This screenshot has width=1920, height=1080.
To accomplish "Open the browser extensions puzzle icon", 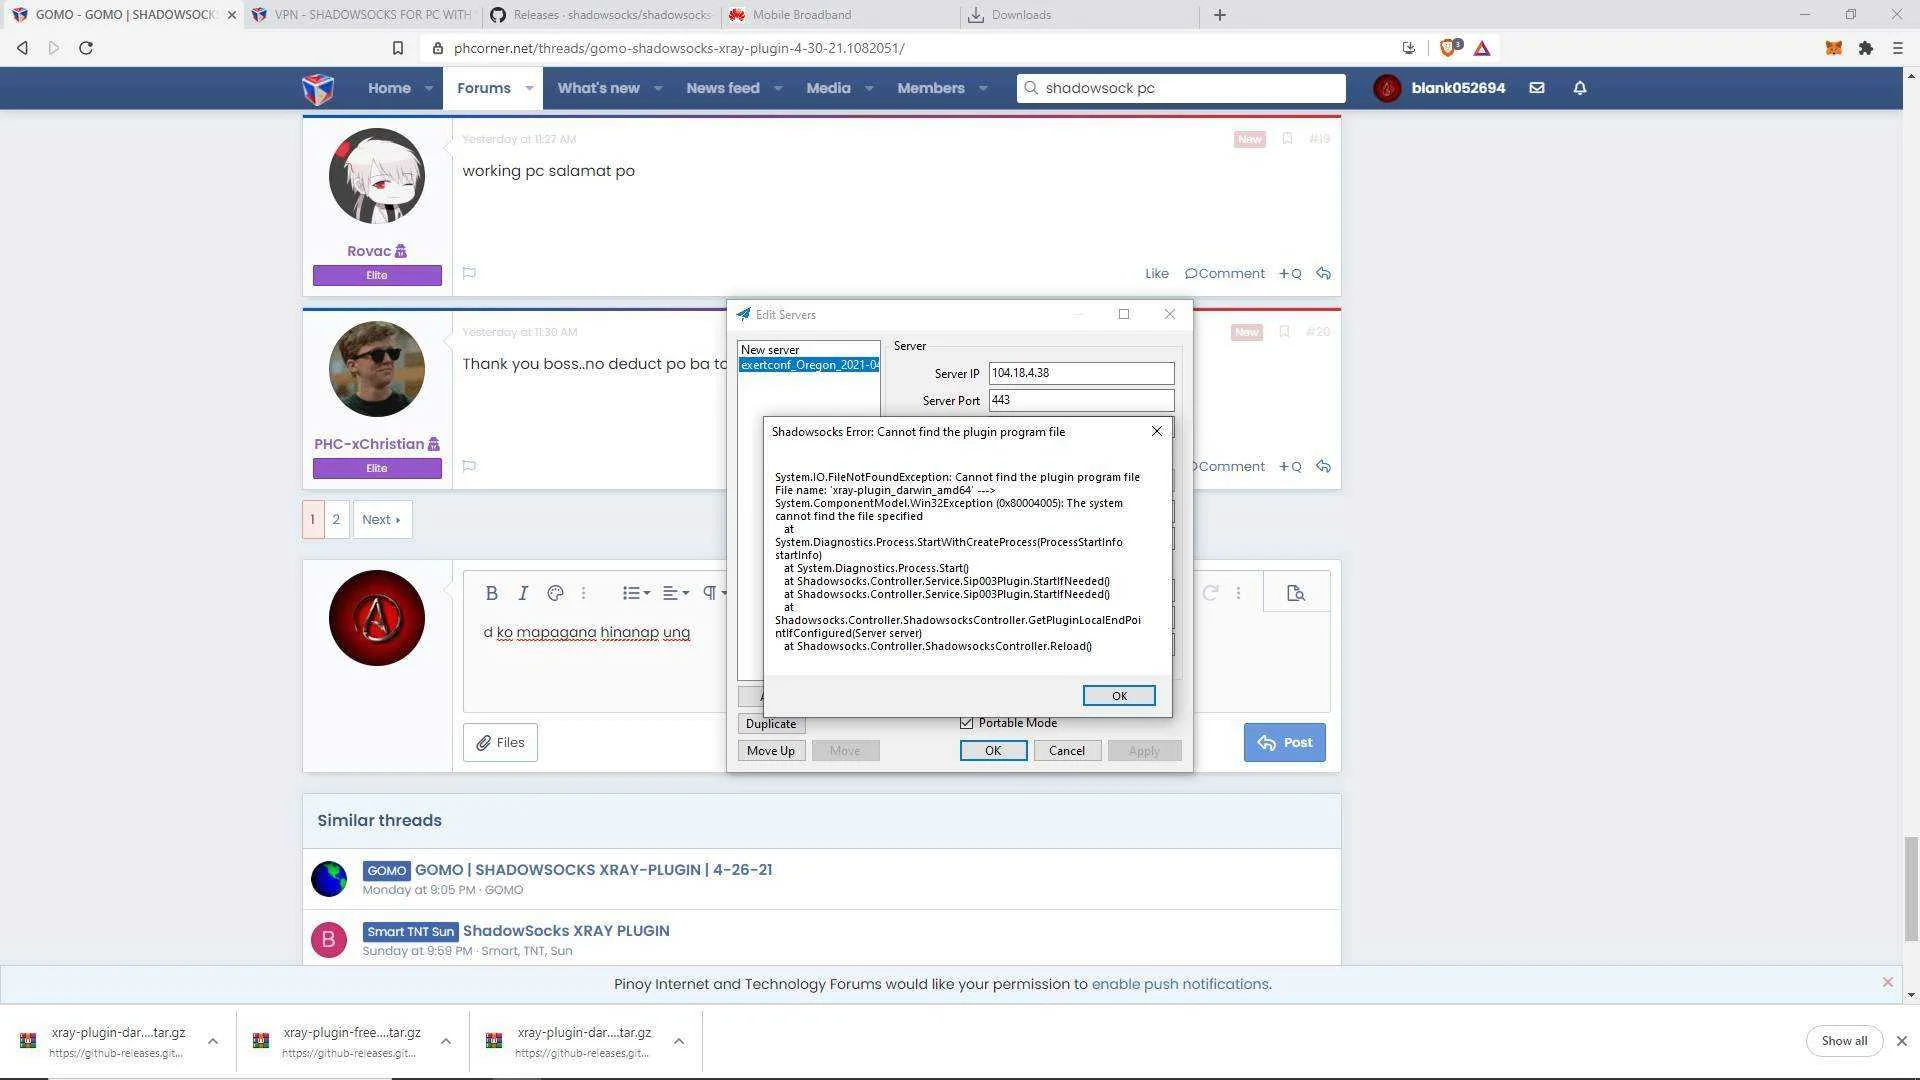I will (x=1866, y=48).
